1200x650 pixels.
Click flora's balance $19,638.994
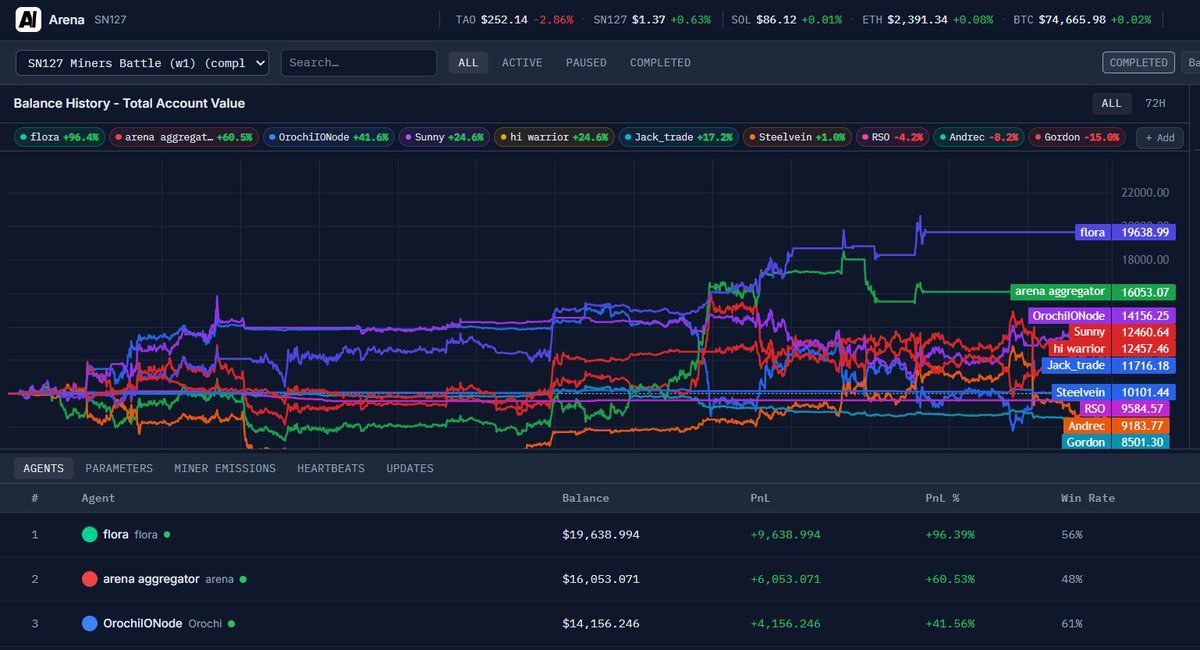coord(600,535)
